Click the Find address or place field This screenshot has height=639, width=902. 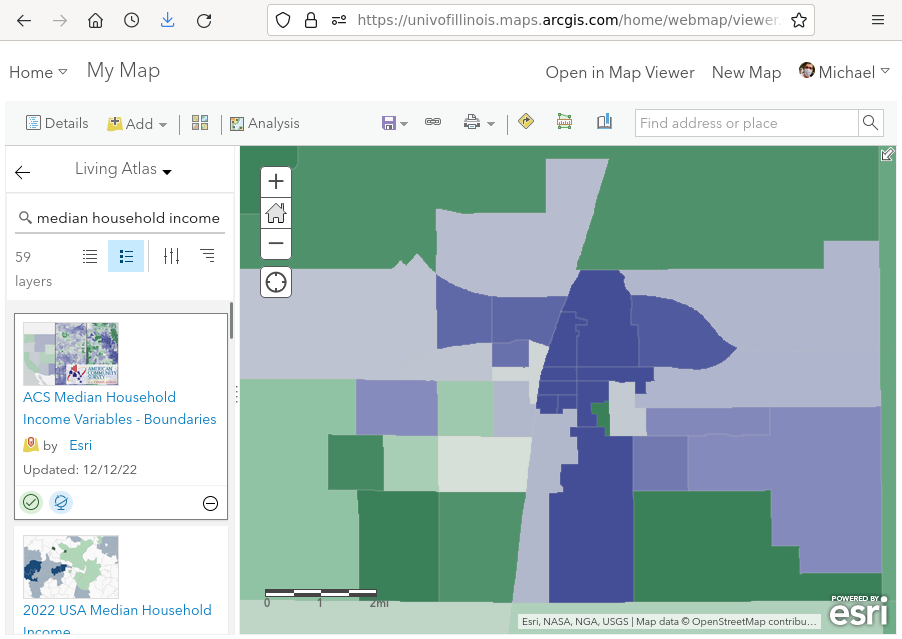[746, 123]
